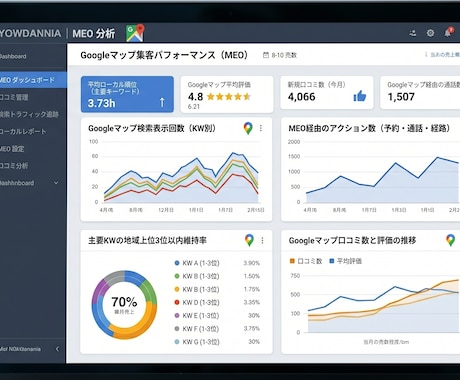Open the notifications bell icon
Screen dimensions: 460x380
(x=448, y=32)
